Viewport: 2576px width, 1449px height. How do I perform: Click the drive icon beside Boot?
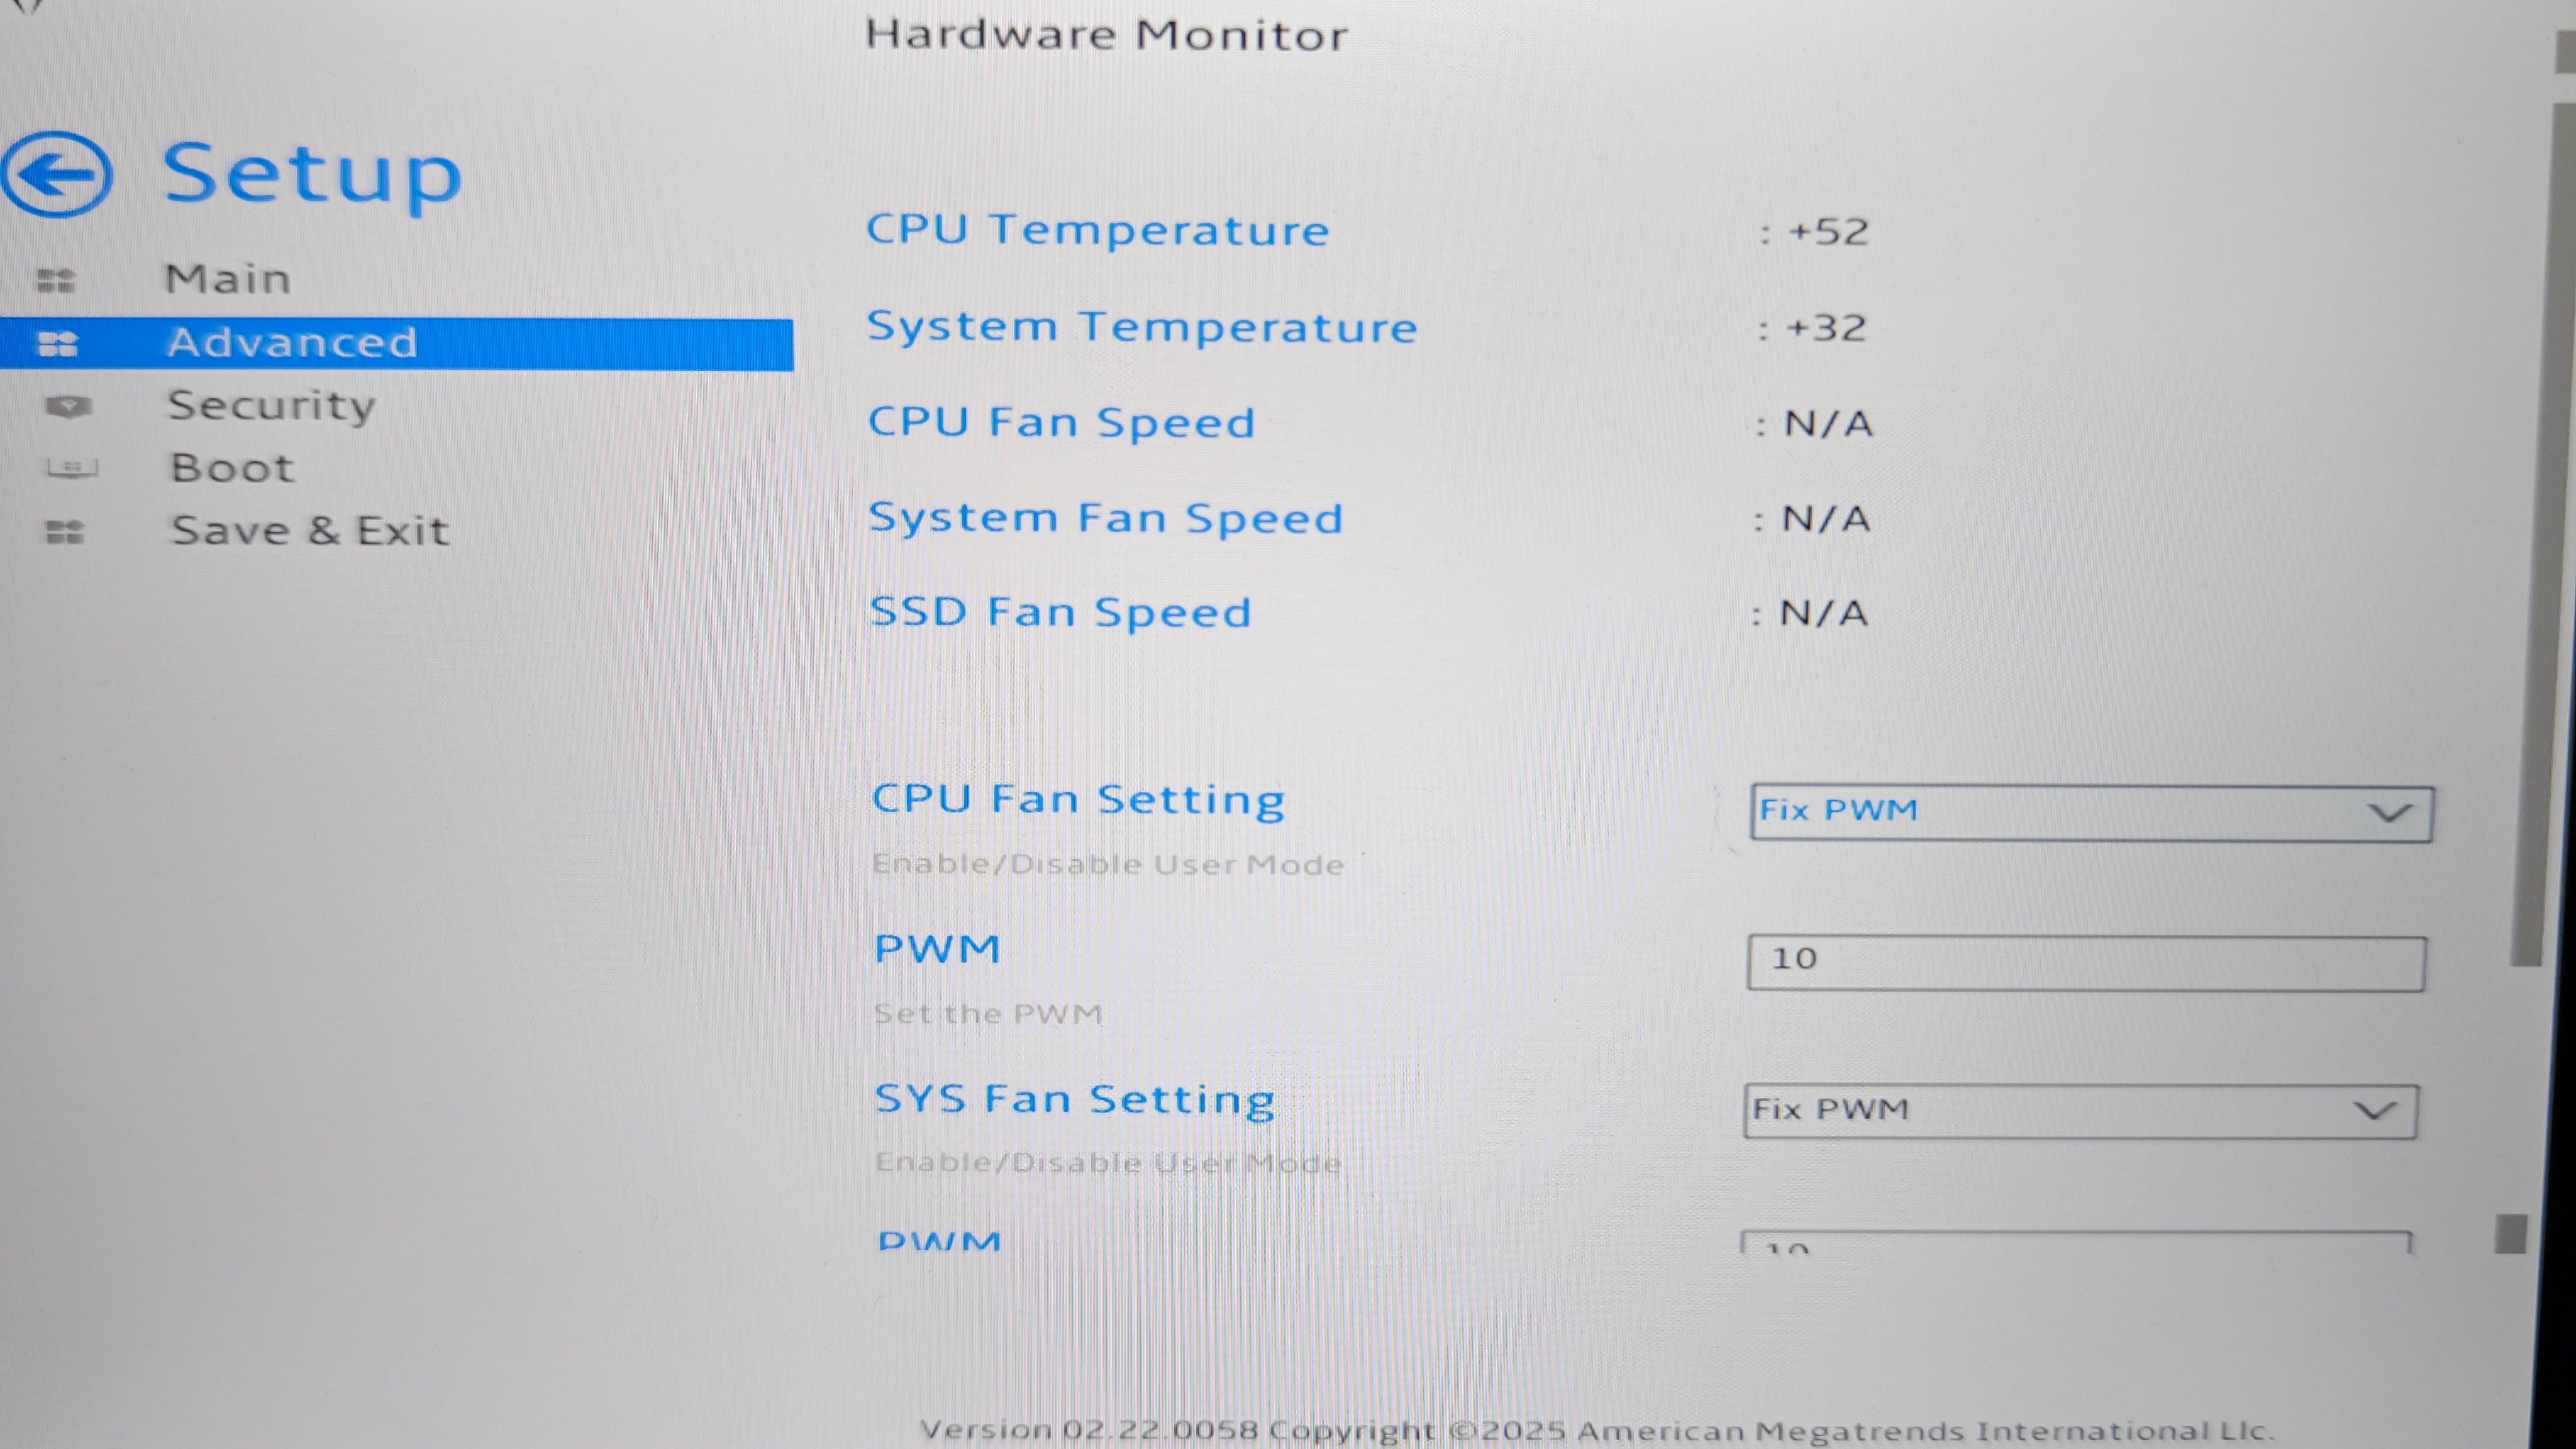click(x=72, y=468)
